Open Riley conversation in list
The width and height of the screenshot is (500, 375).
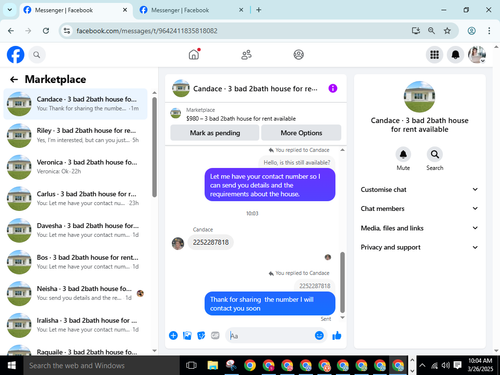75,135
